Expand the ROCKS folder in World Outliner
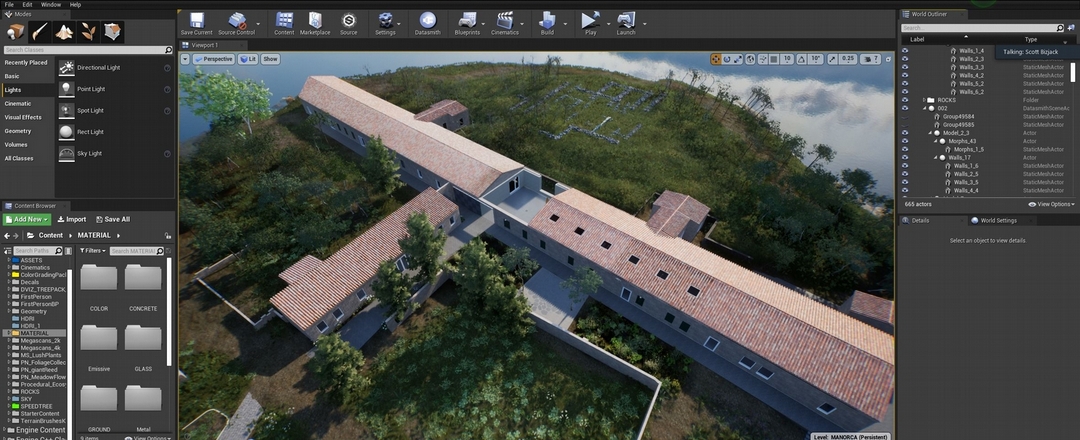This screenshot has height=440, width=1080. pyautogui.click(x=924, y=100)
